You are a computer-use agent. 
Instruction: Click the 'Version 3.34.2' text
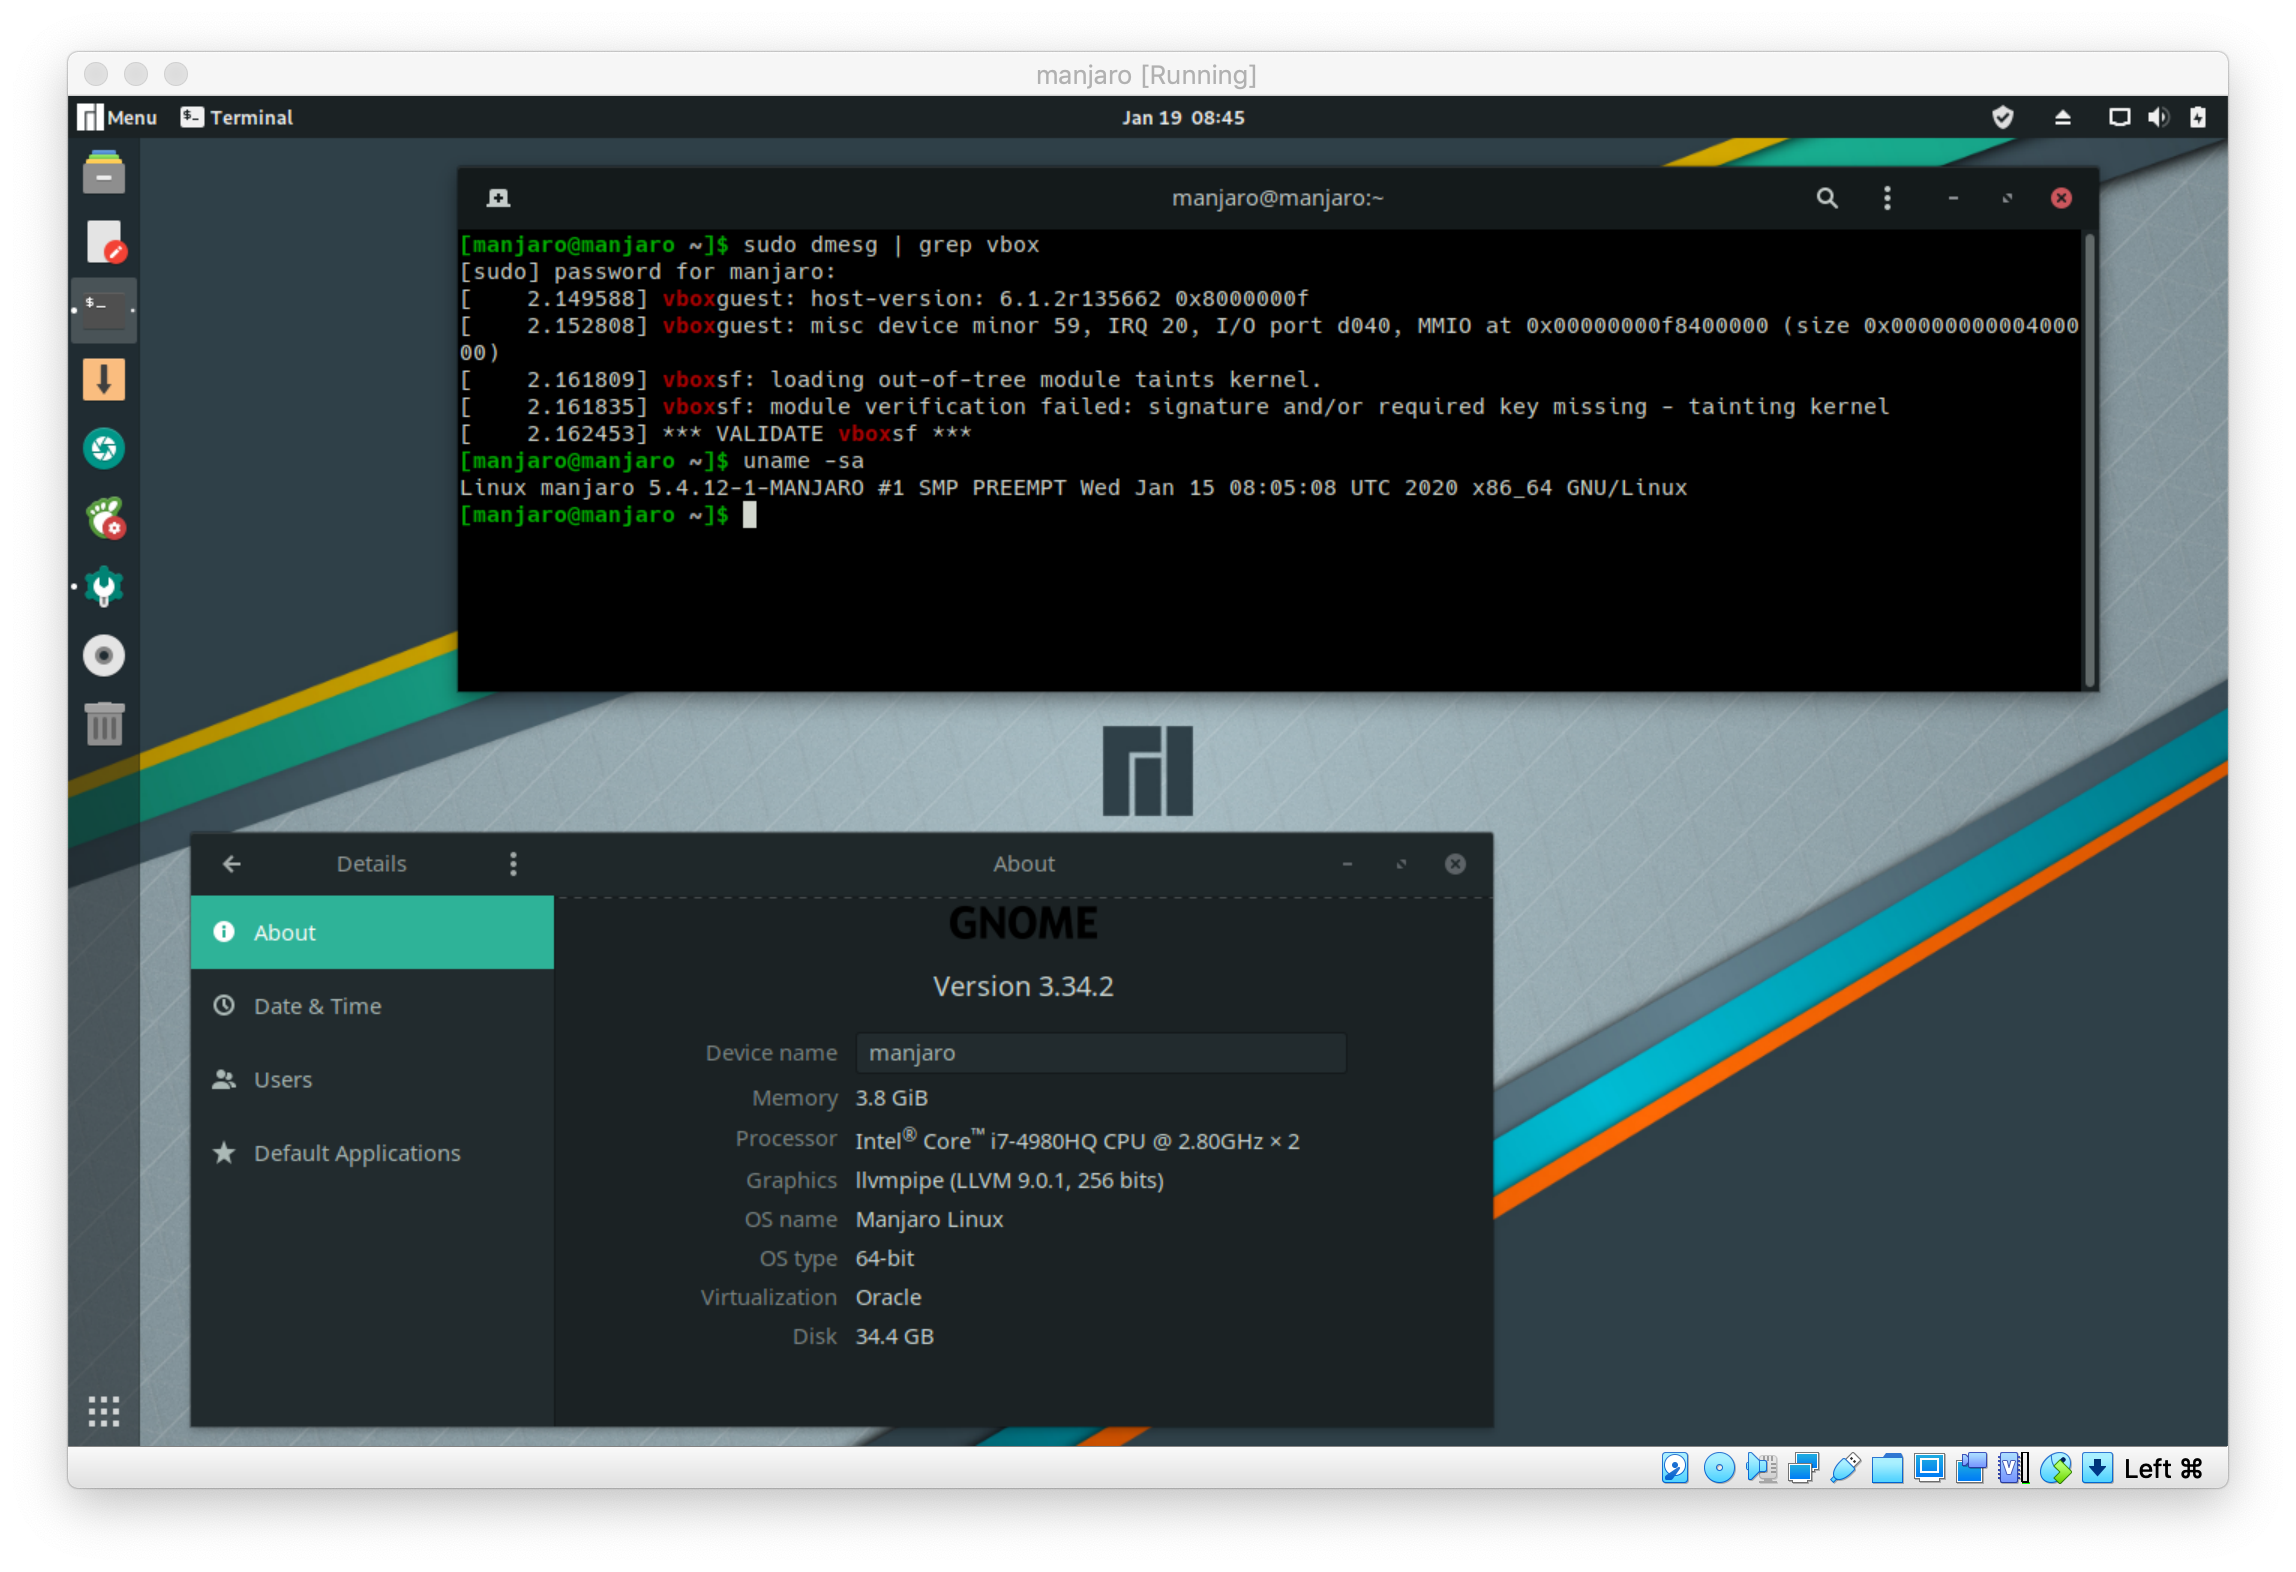(x=1023, y=986)
